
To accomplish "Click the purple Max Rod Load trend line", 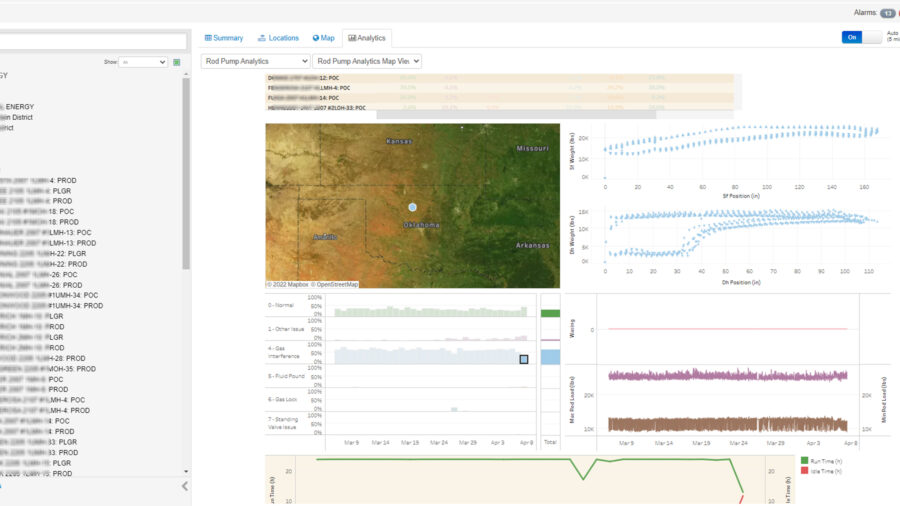I will (x=727, y=376).
